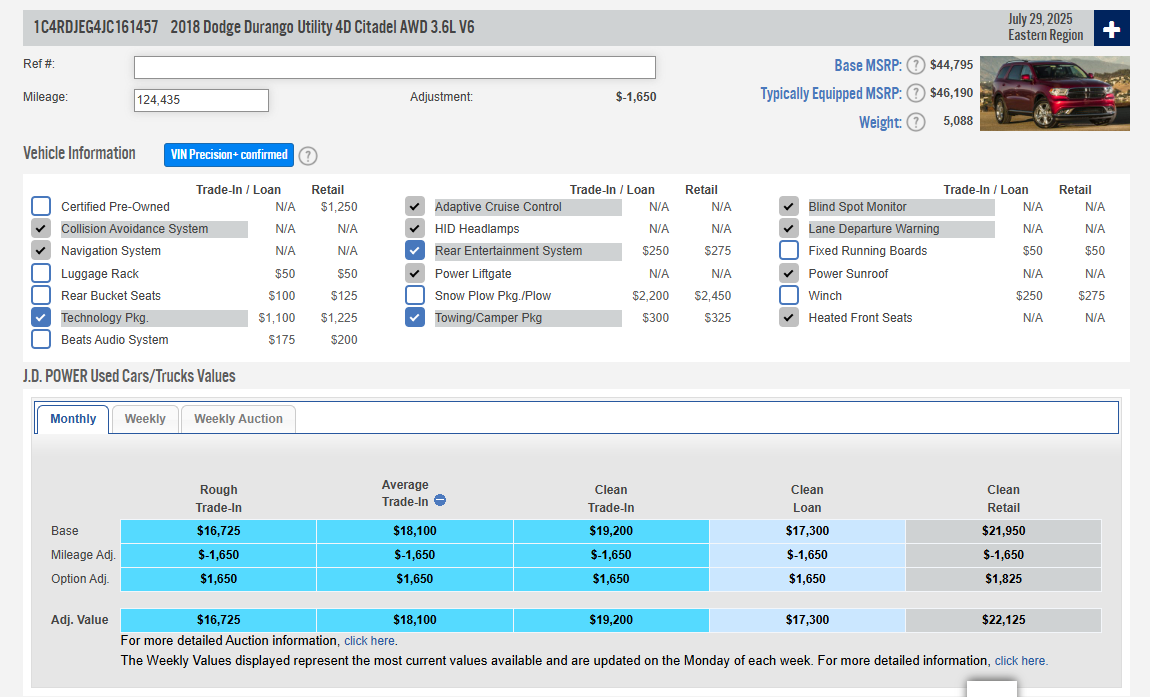This screenshot has width=1150, height=697.
Task: Check the Certified Pre-Owned checkbox
Action: point(41,206)
